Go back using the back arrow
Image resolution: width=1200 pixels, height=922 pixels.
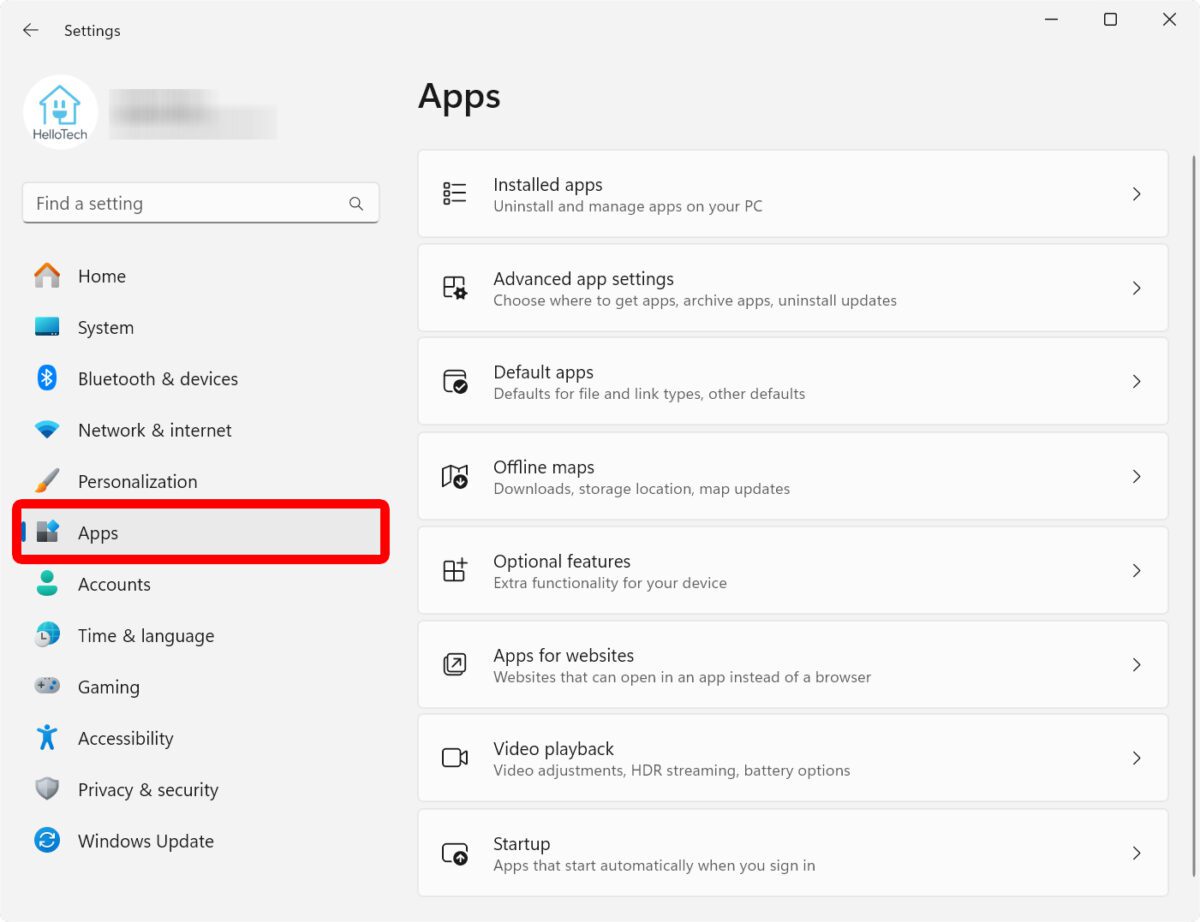pos(31,31)
